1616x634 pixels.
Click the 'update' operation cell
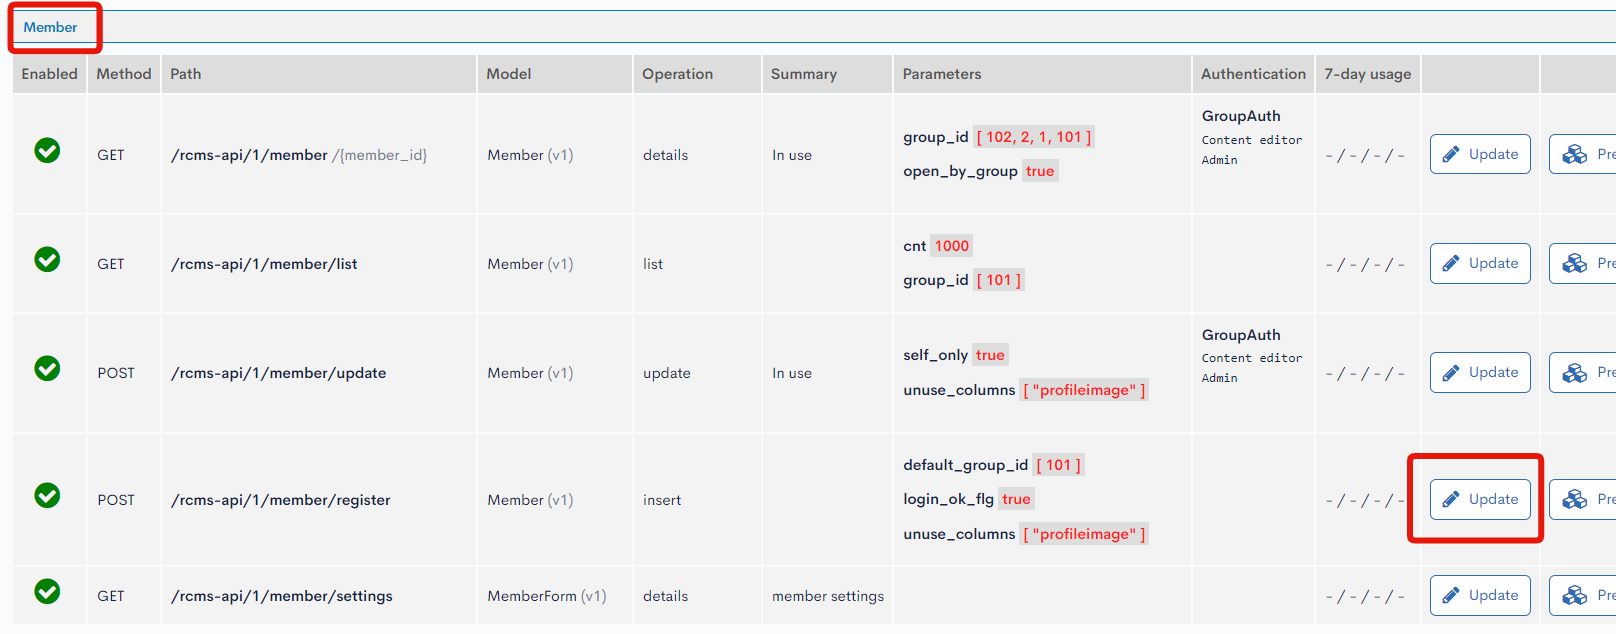(x=667, y=373)
